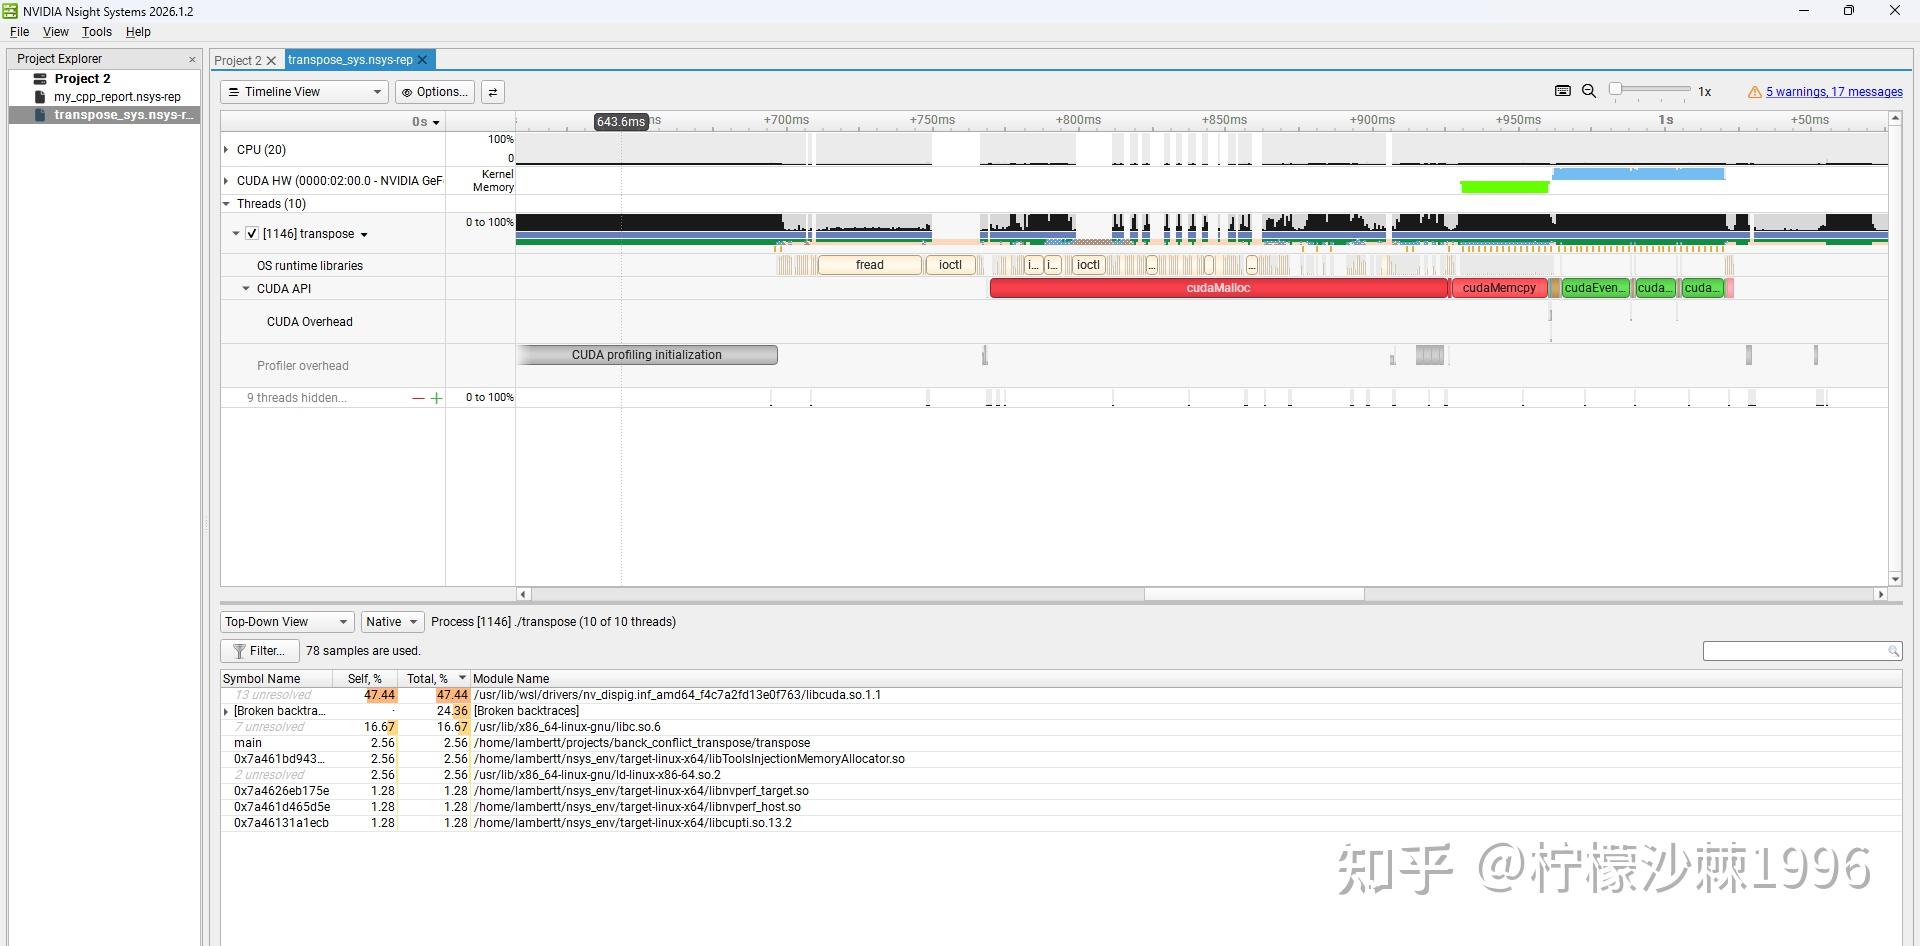The image size is (1920, 946).
Task: Open the Tools menu
Action: [97, 32]
